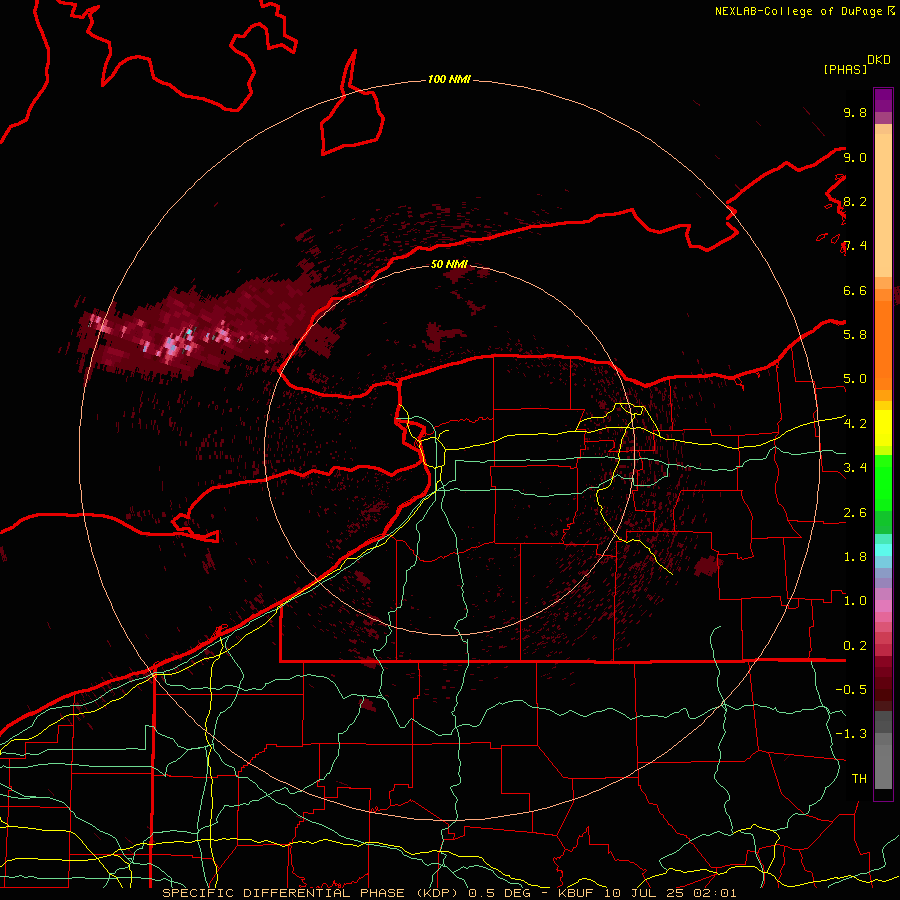
Task: Select the 1.0 value on the color scale
Action: (855, 600)
